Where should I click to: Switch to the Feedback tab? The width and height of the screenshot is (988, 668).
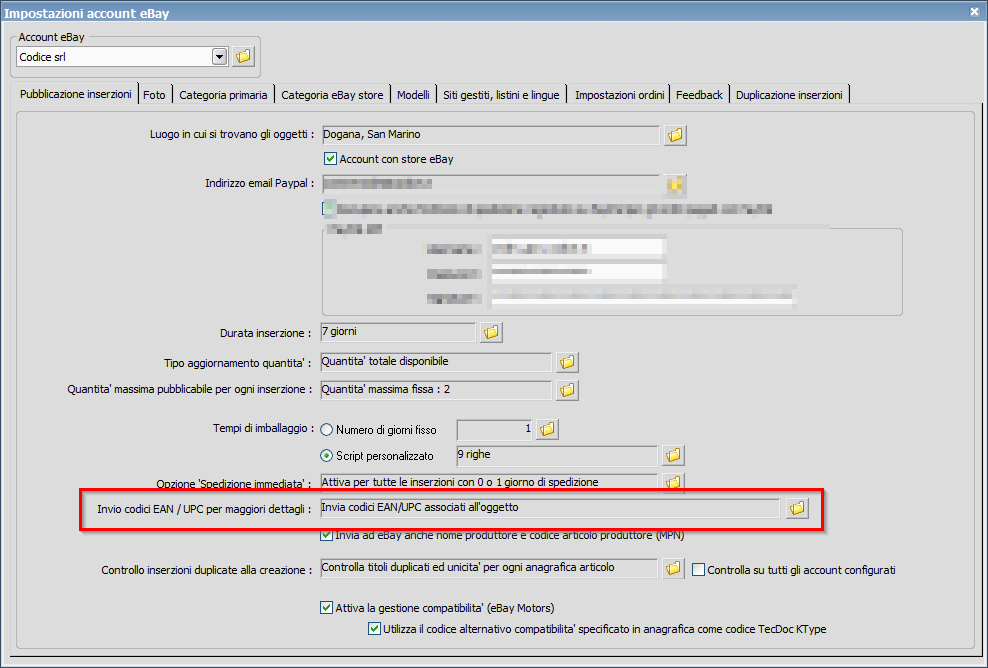(699, 95)
